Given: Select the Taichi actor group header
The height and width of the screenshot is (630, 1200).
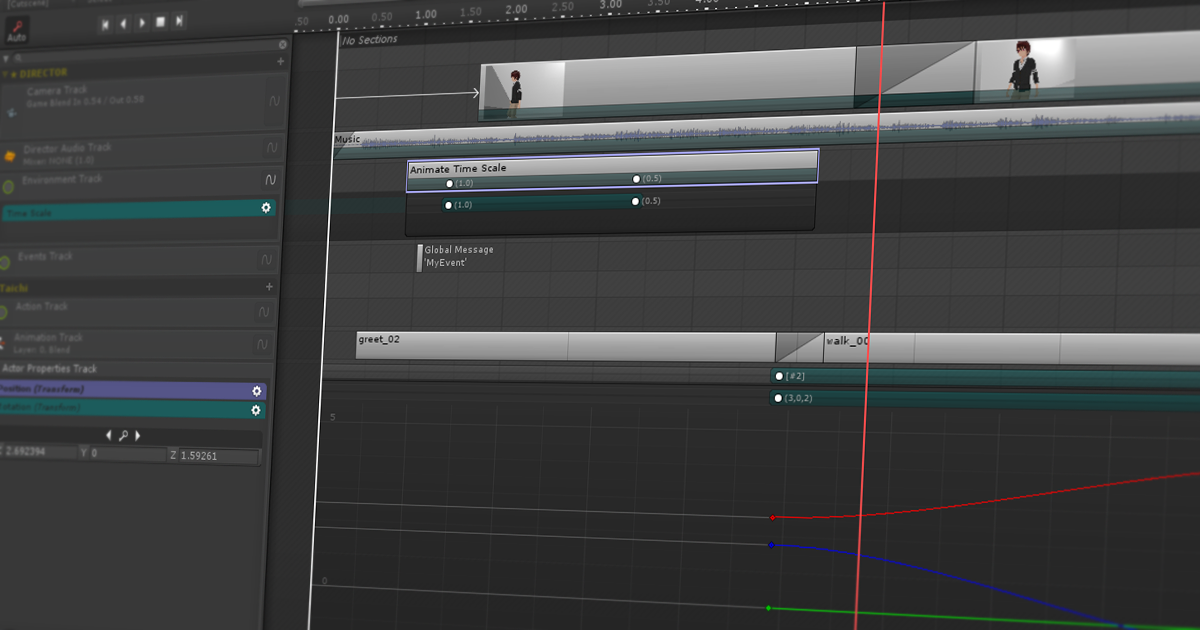Looking at the screenshot, I should (x=137, y=288).
